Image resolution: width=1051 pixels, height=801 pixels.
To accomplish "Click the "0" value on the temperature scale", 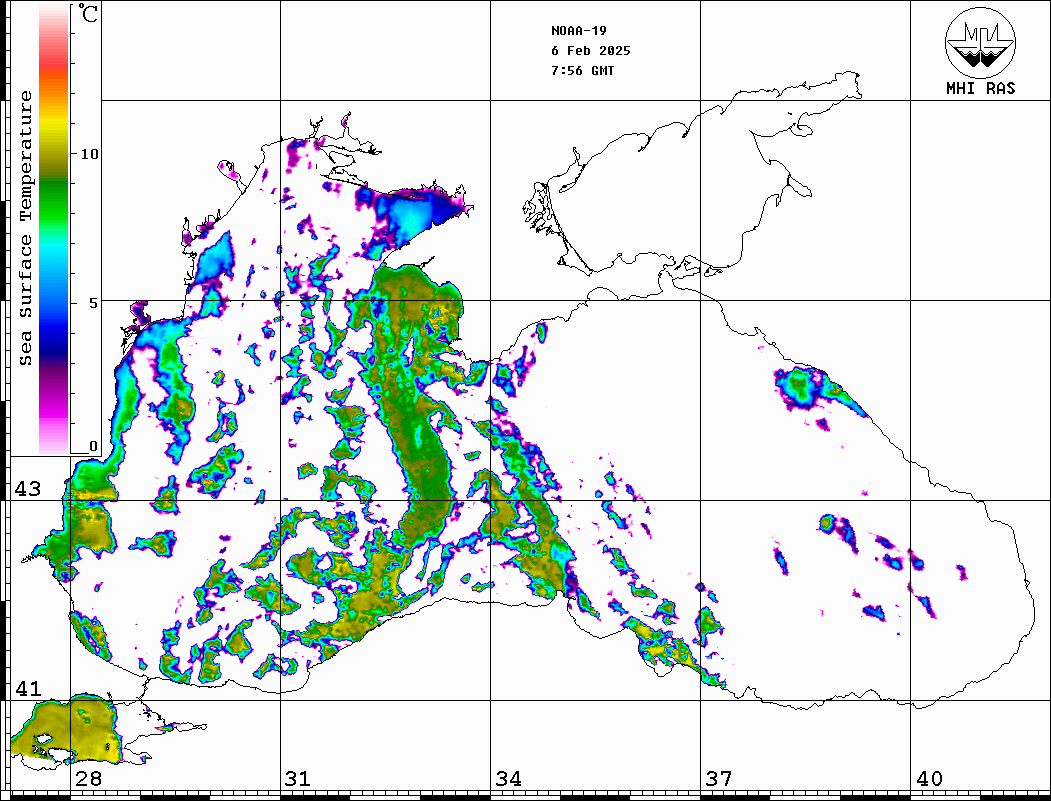I will pos(93,446).
